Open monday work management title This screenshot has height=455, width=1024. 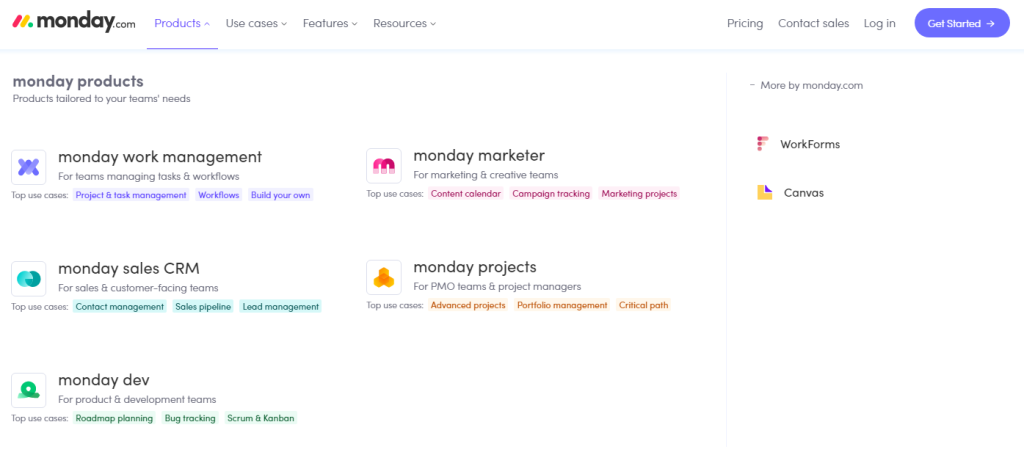coord(160,157)
